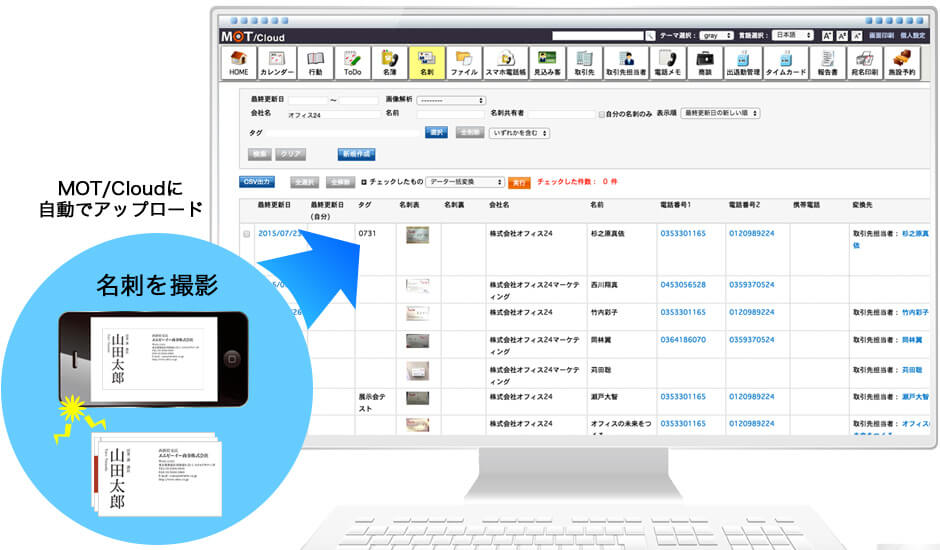Open the スマホ電話帳 icon
The image size is (940, 550).
pyautogui.click(x=506, y=62)
